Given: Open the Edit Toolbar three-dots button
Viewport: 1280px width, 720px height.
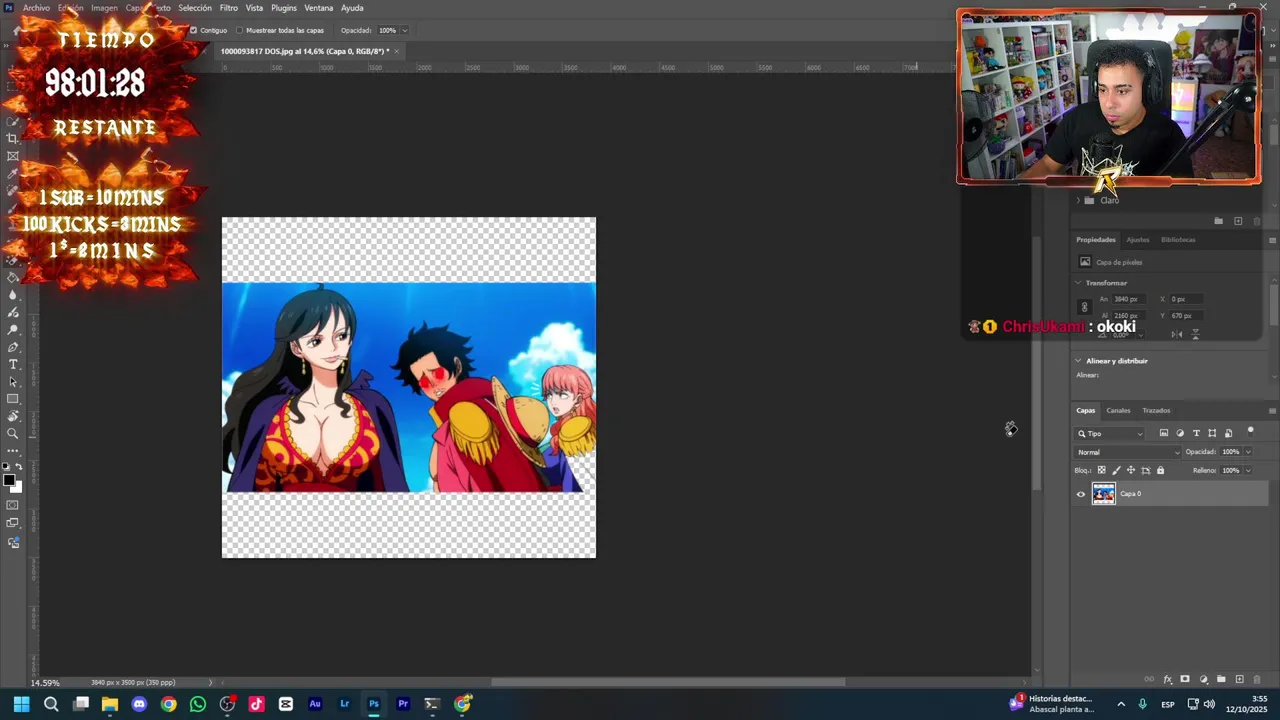Looking at the screenshot, I should pos(13,451).
